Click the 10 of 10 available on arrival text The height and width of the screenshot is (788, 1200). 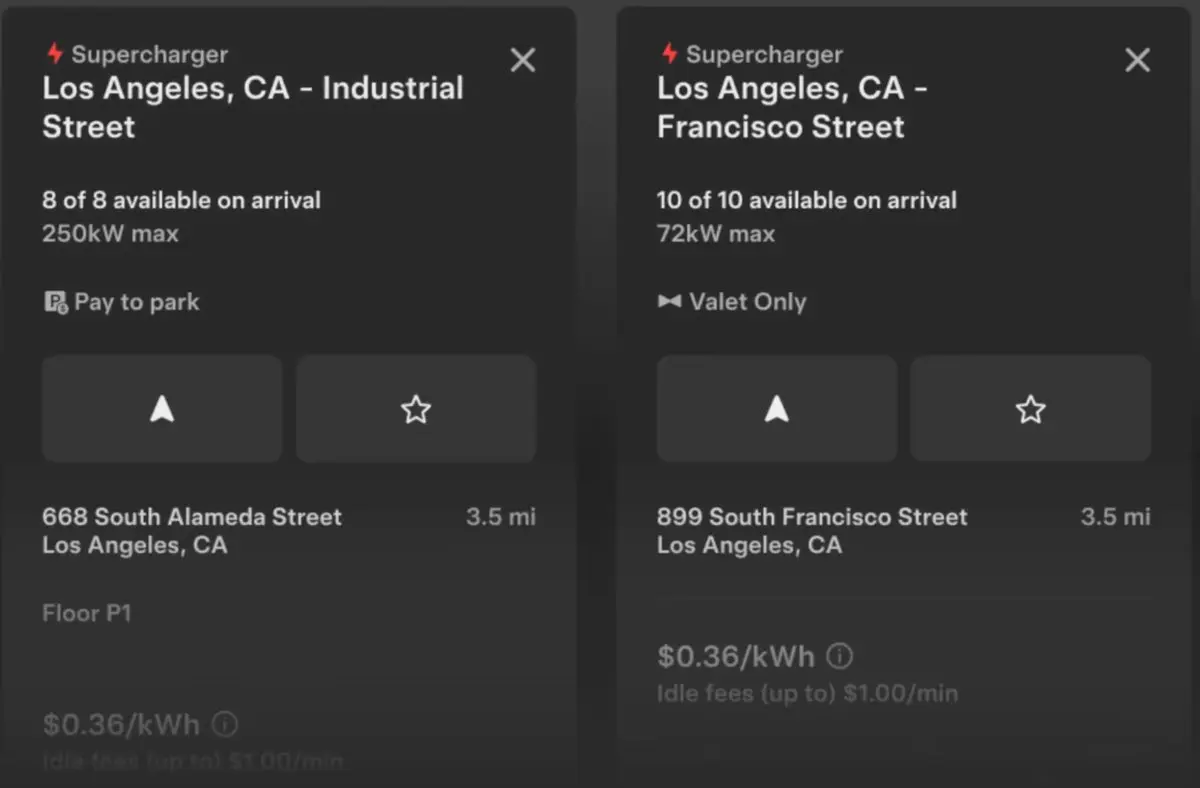coord(807,200)
